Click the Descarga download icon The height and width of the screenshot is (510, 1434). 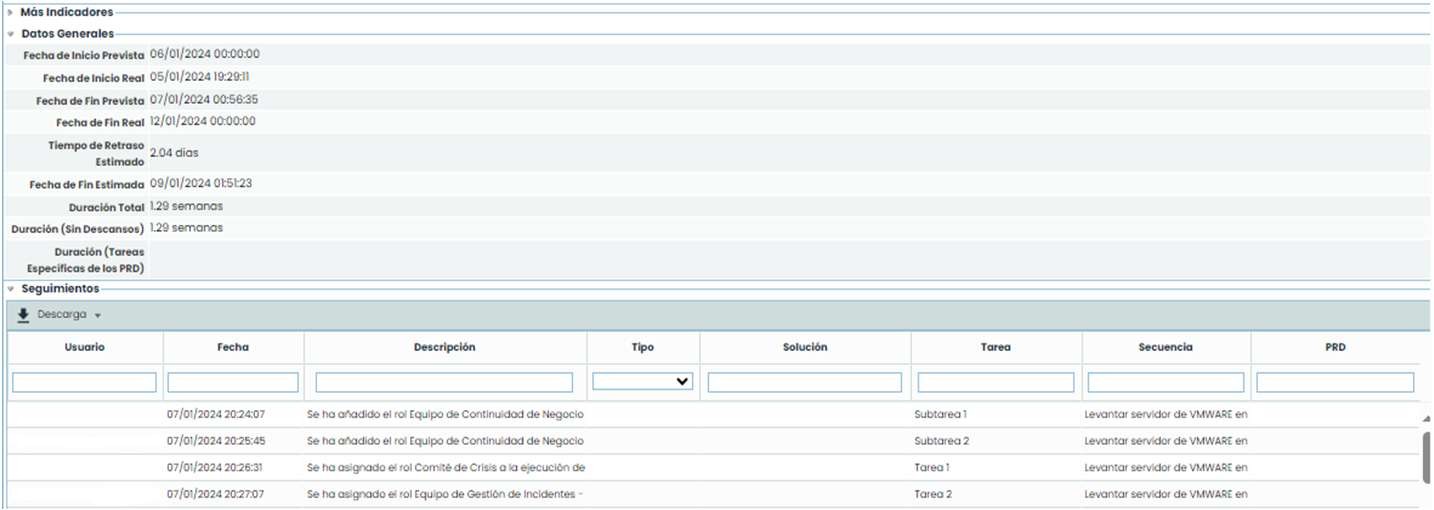pyautogui.click(x=23, y=314)
